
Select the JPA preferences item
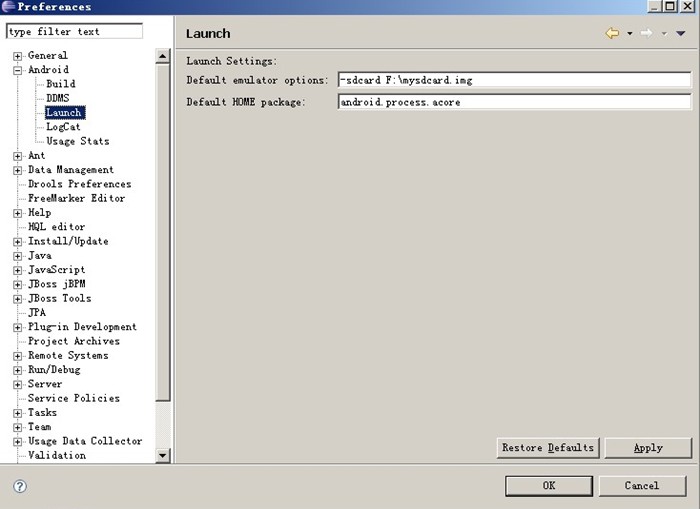click(x=37, y=313)
